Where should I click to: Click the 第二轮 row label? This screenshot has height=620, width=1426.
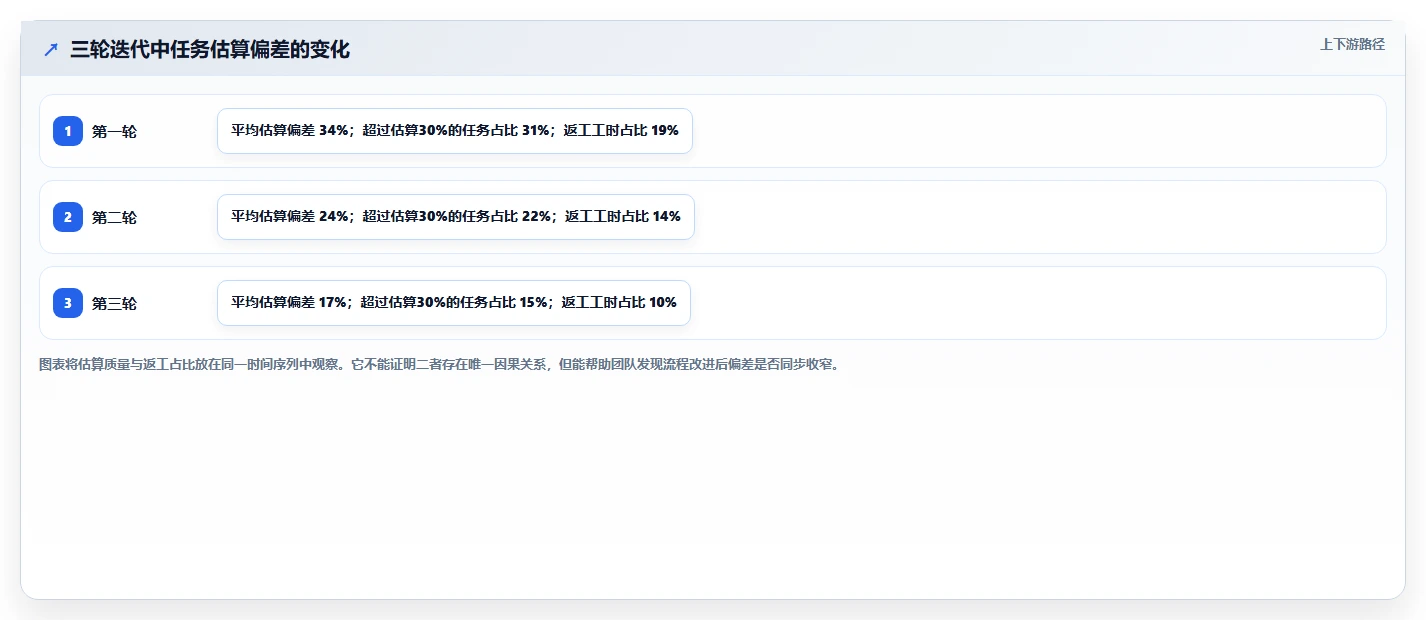114,217
